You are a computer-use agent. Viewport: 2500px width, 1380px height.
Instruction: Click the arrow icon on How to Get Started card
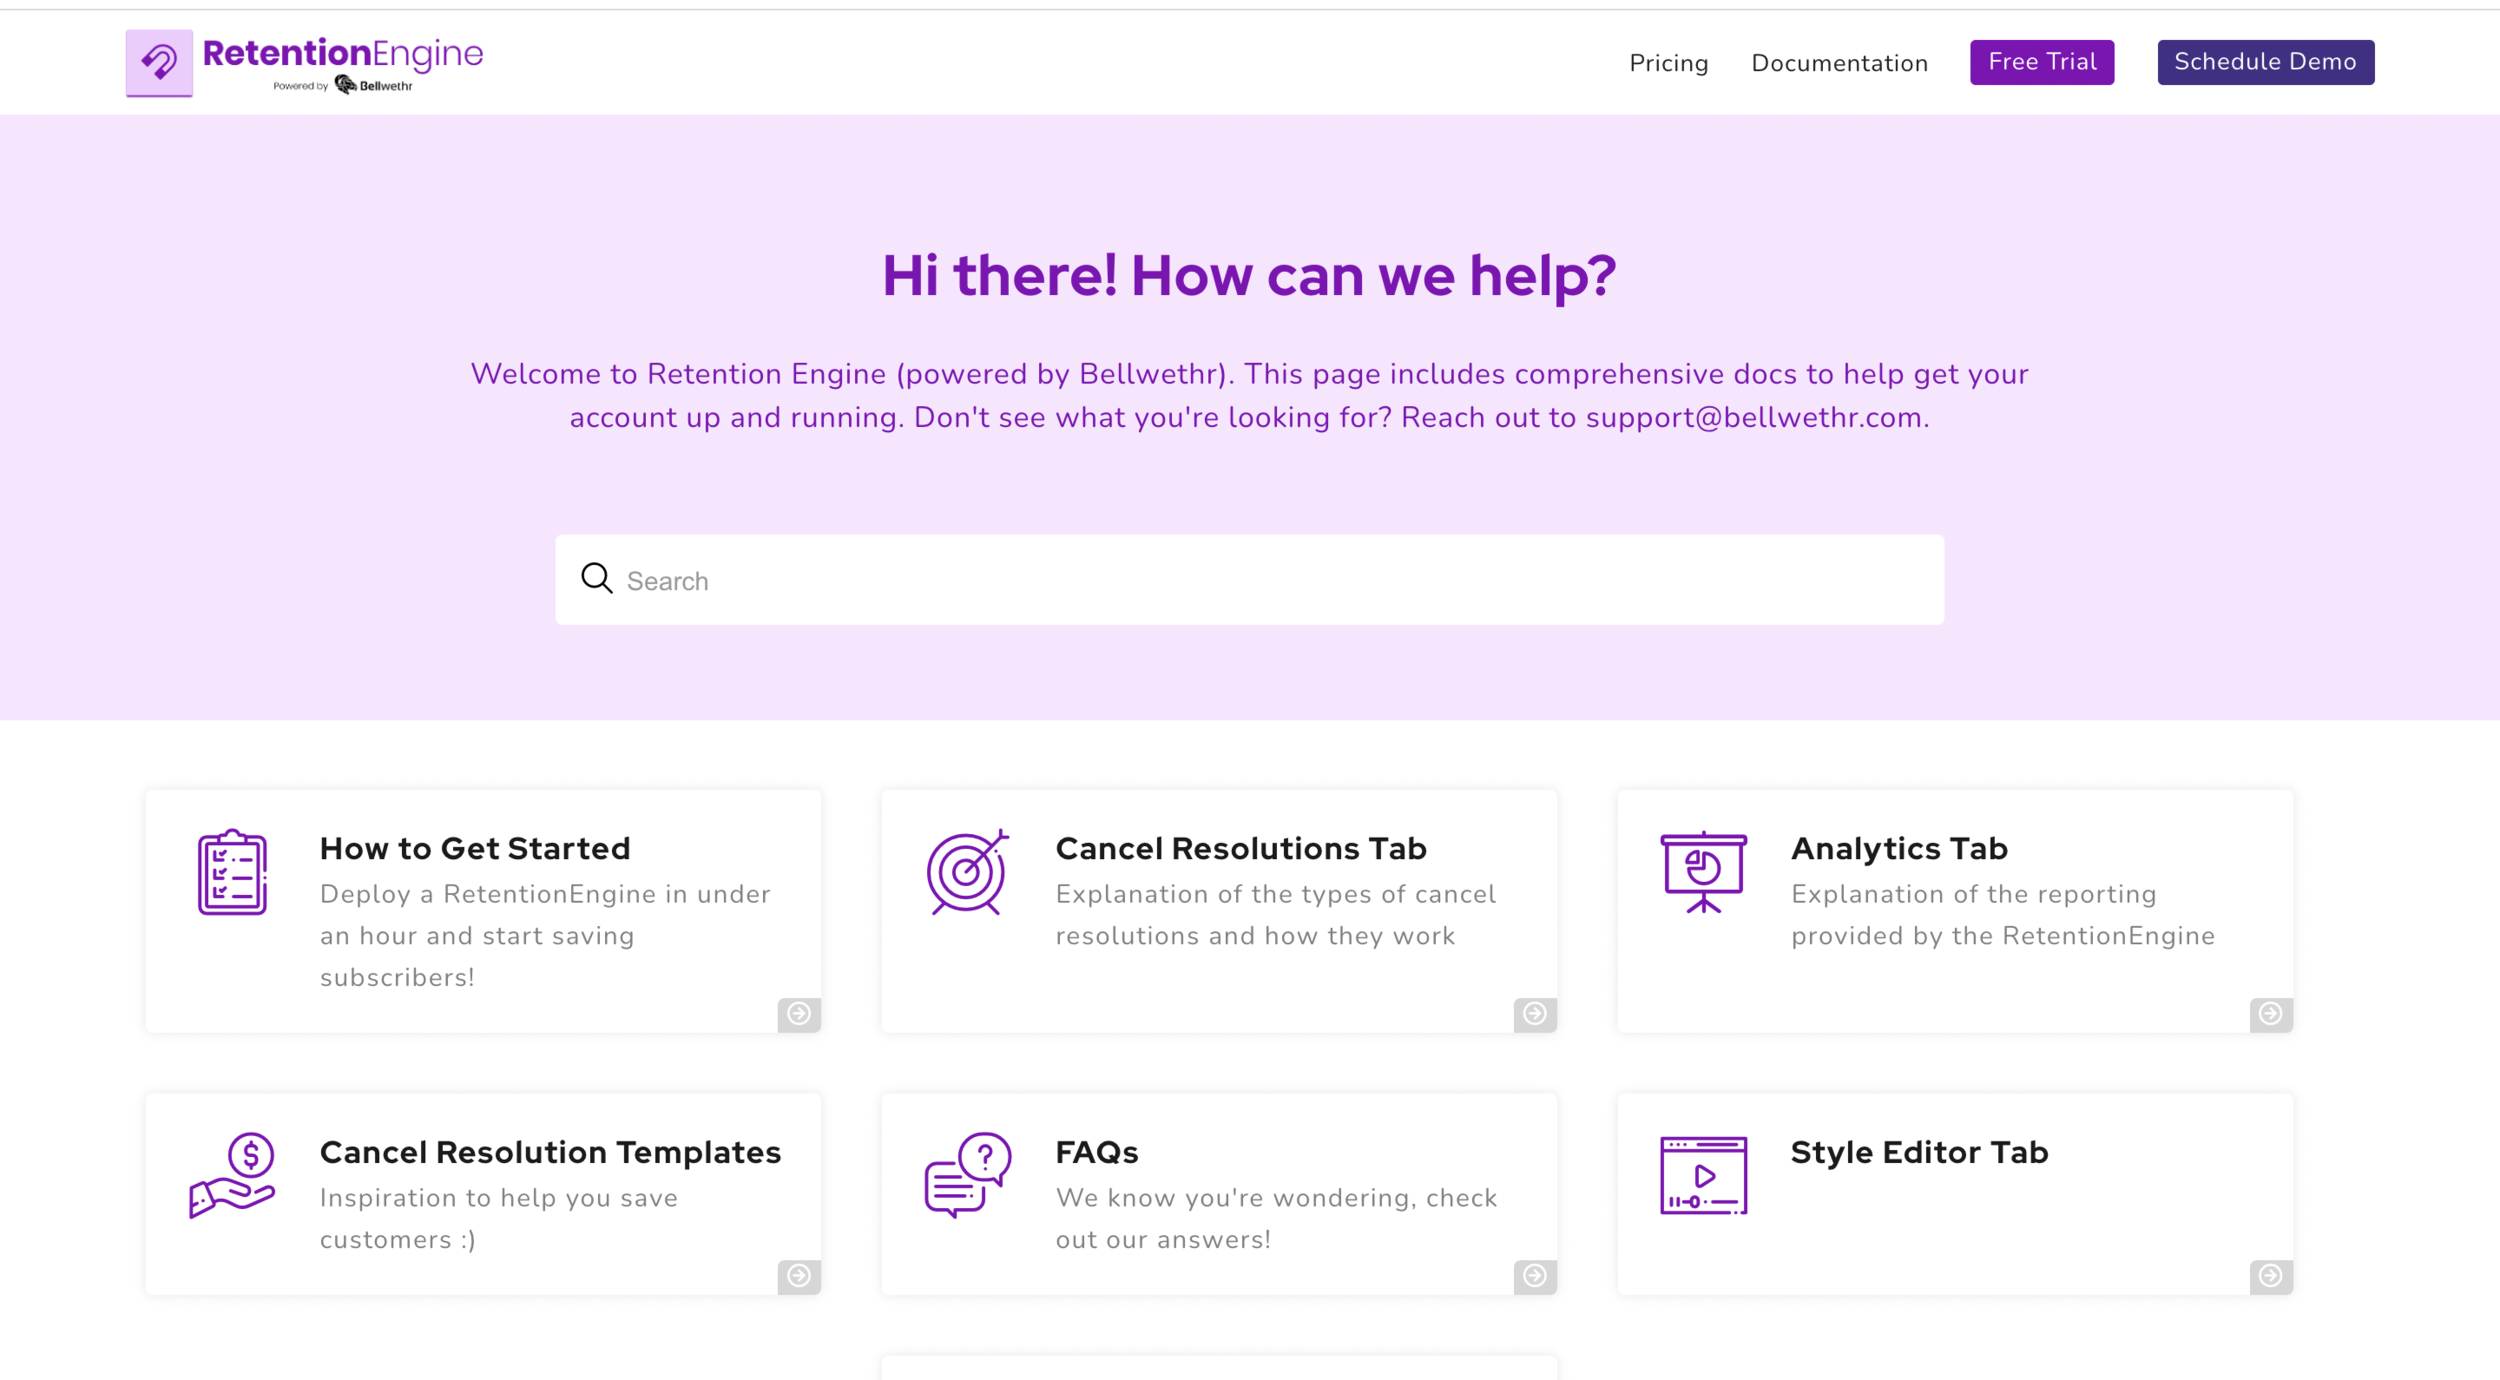pyautogui.click(x=799, y=1014)
